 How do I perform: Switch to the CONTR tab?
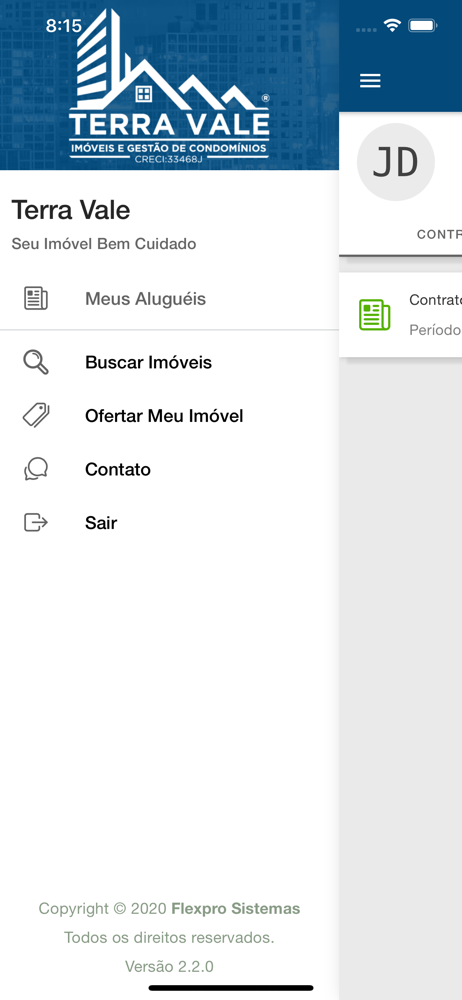click(439, 234)
